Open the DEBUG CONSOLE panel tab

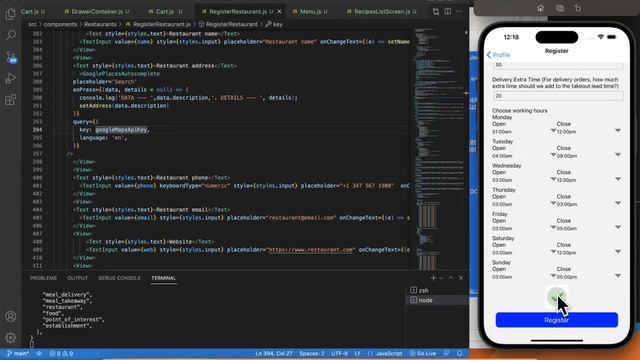[x=119, y=278]
